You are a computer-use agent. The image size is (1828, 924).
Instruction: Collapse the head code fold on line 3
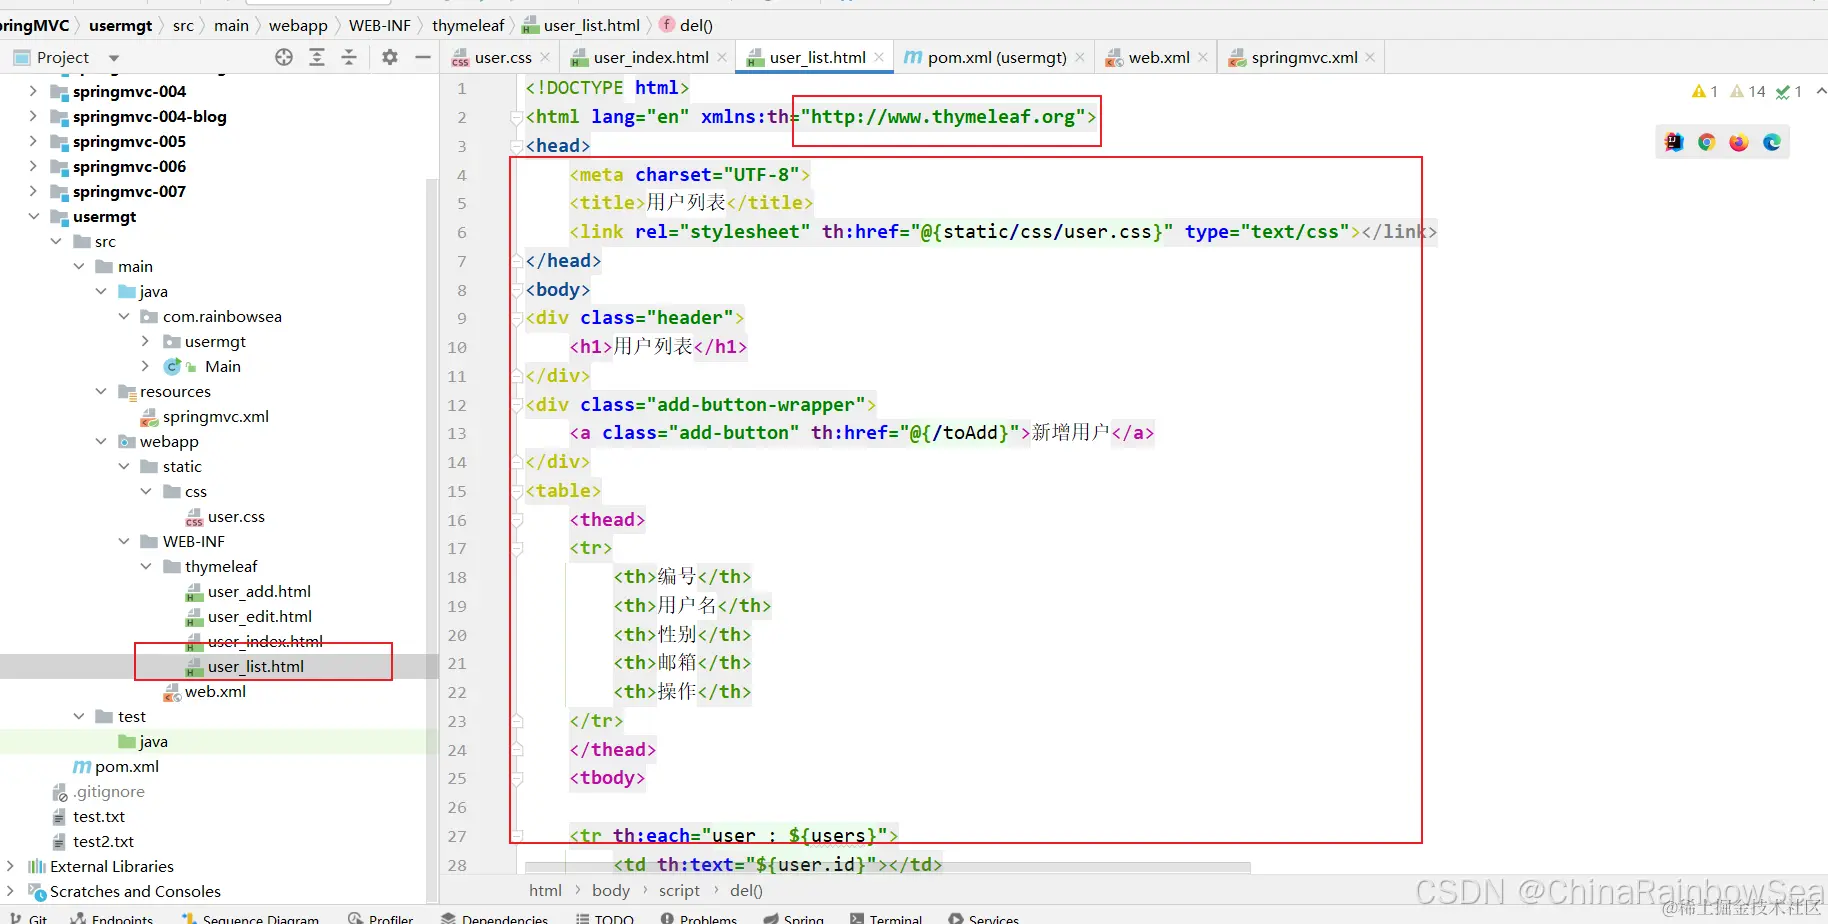[516, 147]
